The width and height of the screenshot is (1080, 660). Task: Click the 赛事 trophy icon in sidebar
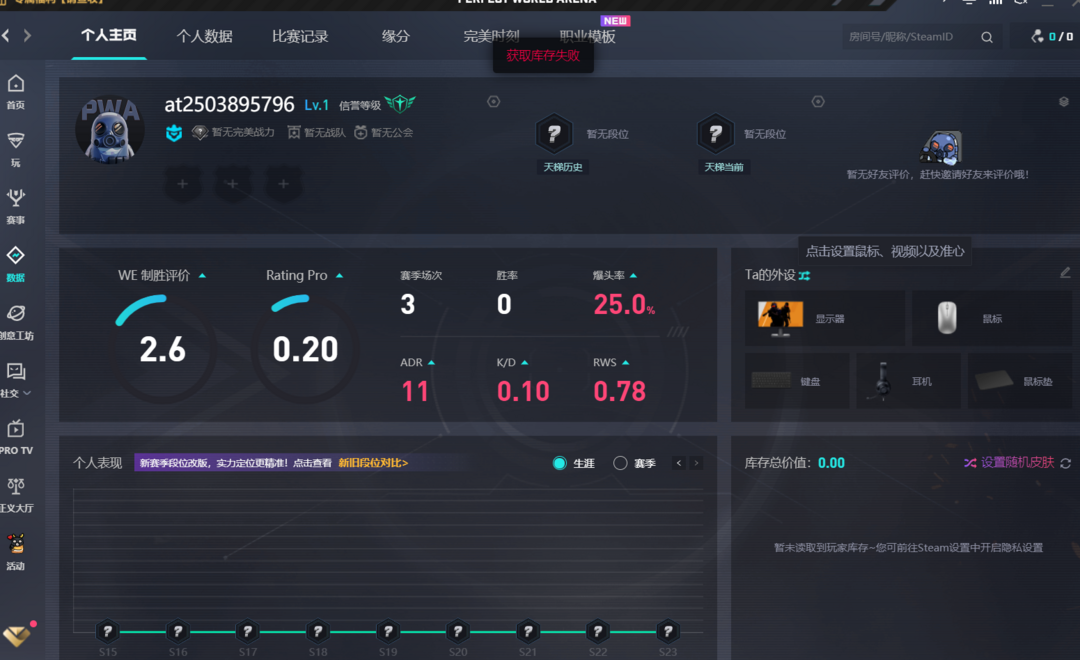pyautogui.click(x=16, y=199)
